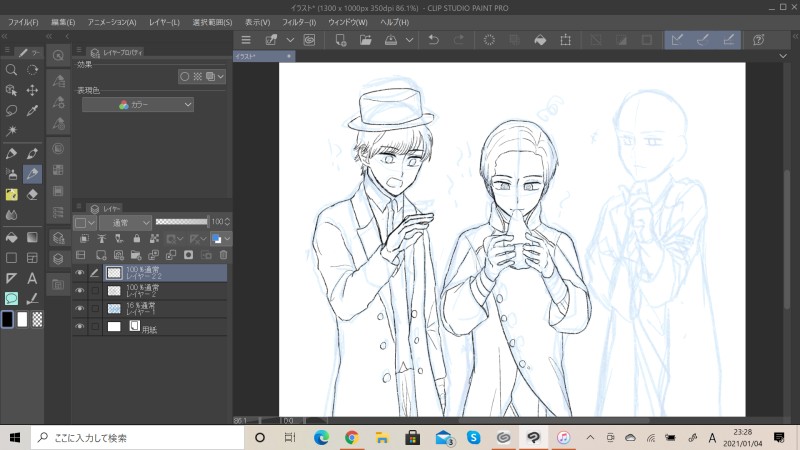Hide the レイヤー 2 2 layer

(80, 272)
